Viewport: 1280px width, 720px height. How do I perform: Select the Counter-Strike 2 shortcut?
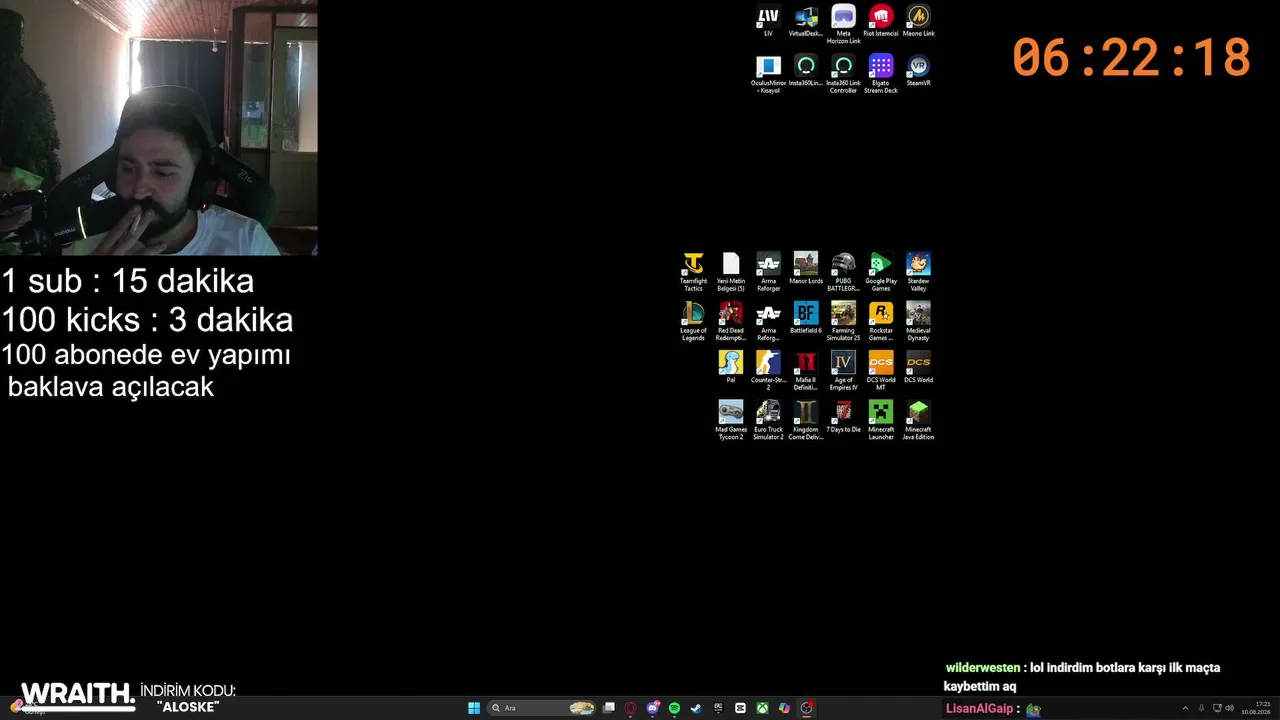[x=768, y=371]
